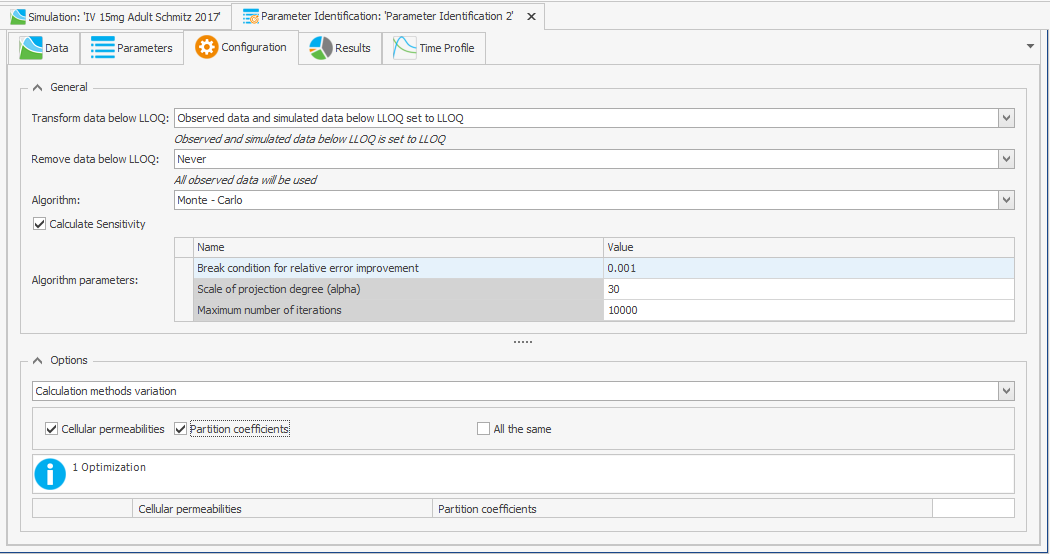This screenshot has height=554, width=1050.
Task: Enable All the same checkbox
Action: [x=483, y=429]
